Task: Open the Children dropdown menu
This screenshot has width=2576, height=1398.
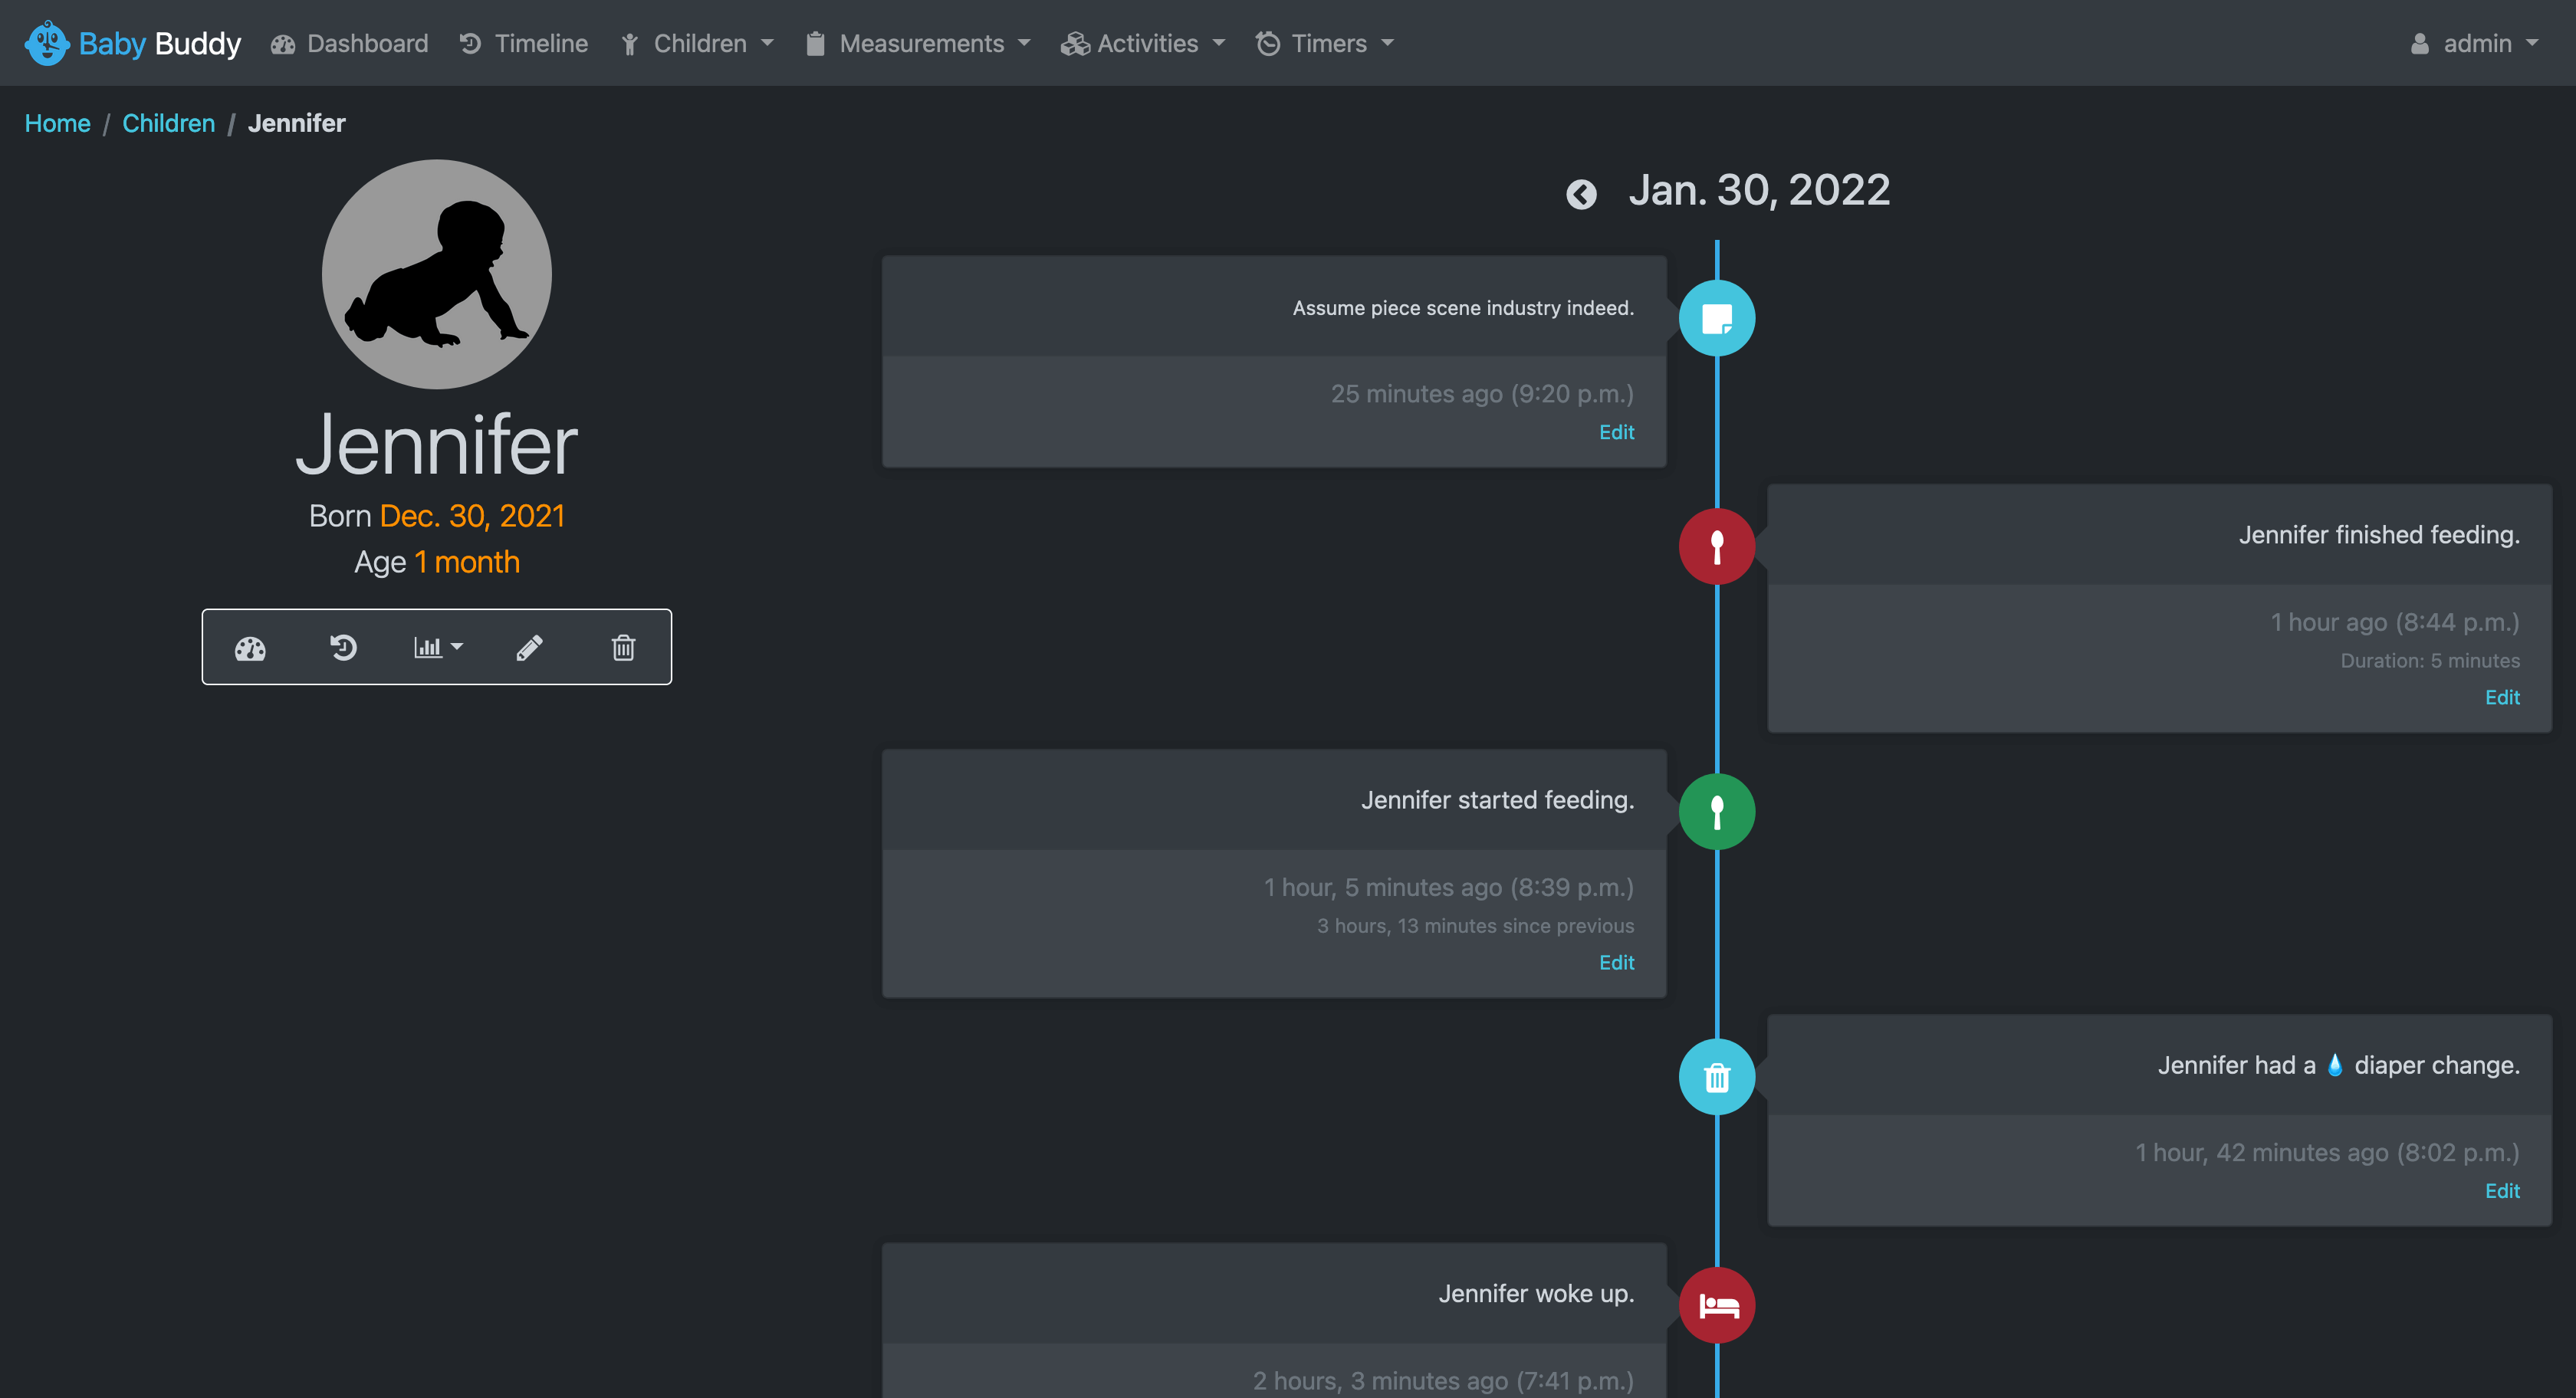Action: pos(697,43)
